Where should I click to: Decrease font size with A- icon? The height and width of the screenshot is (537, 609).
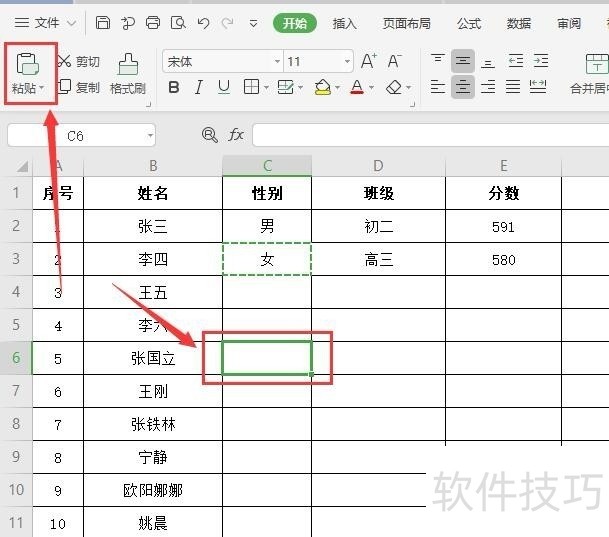pos(394,61)
